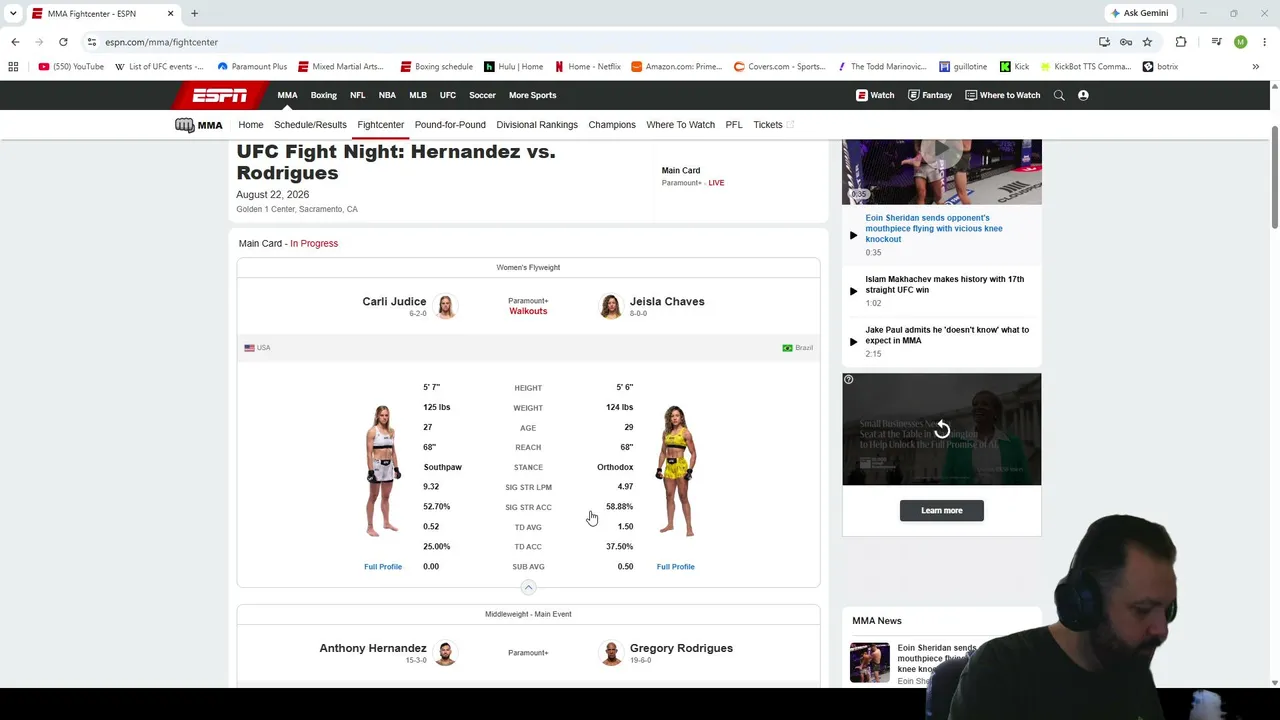
Task: Open the guillotine bookmark
Action: [x=963, y=67]
